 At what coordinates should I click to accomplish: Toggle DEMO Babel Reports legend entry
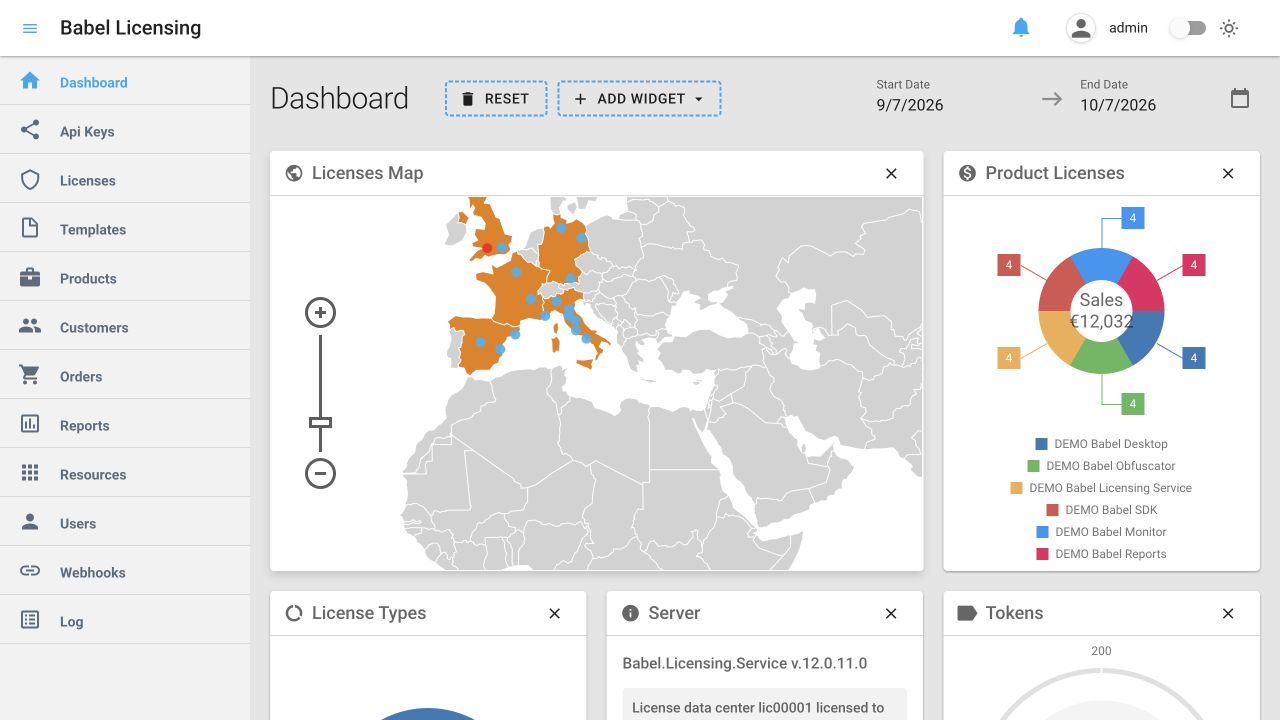pos(1102,554)
